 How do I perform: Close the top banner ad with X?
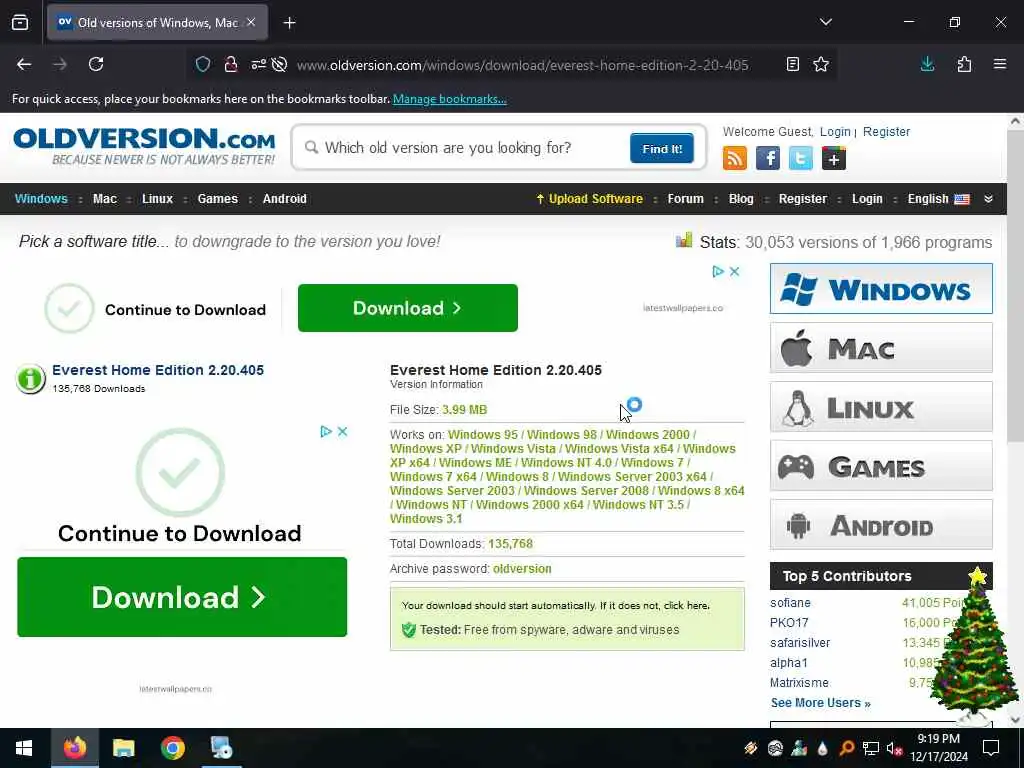[x=734, y=271]
